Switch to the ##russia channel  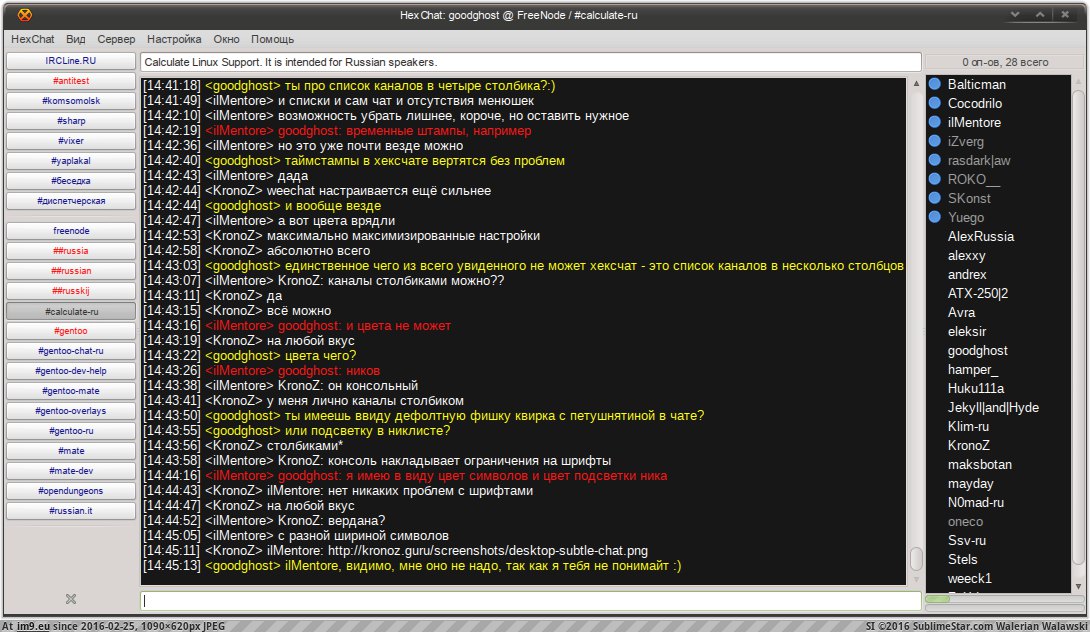(x=71, y=251)
